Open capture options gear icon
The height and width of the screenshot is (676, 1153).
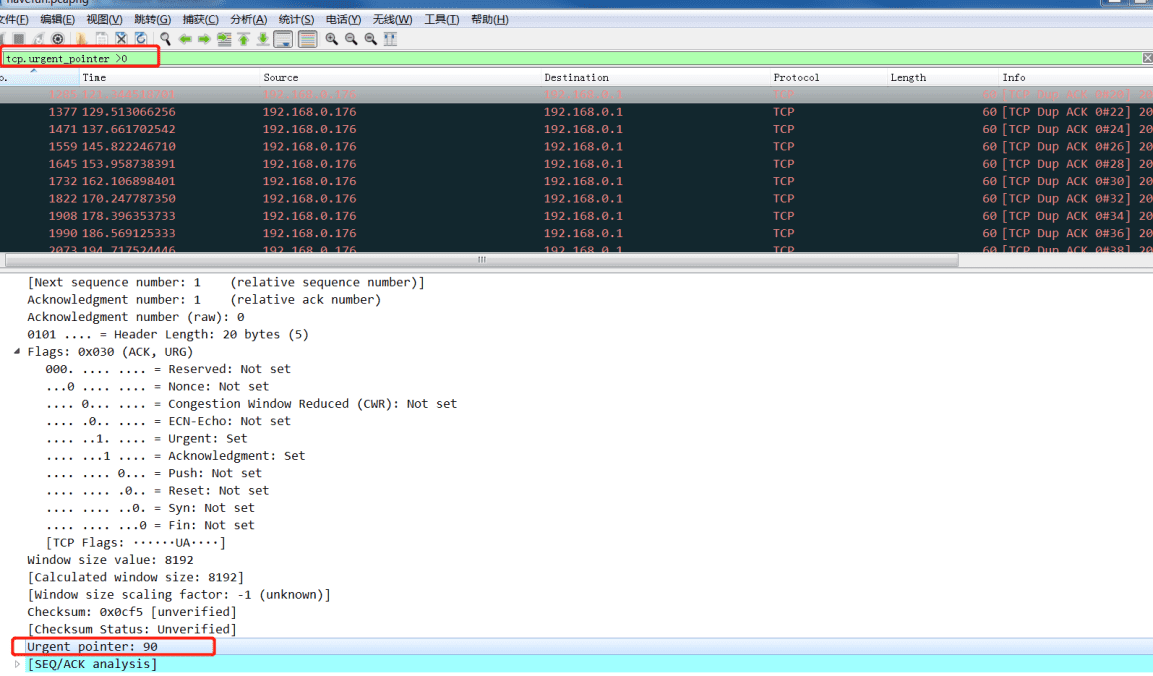[x=58, y=39]
